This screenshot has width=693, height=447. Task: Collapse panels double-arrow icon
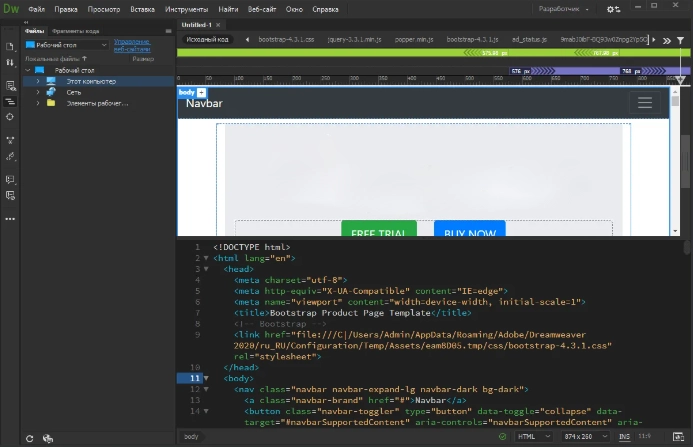26,22
